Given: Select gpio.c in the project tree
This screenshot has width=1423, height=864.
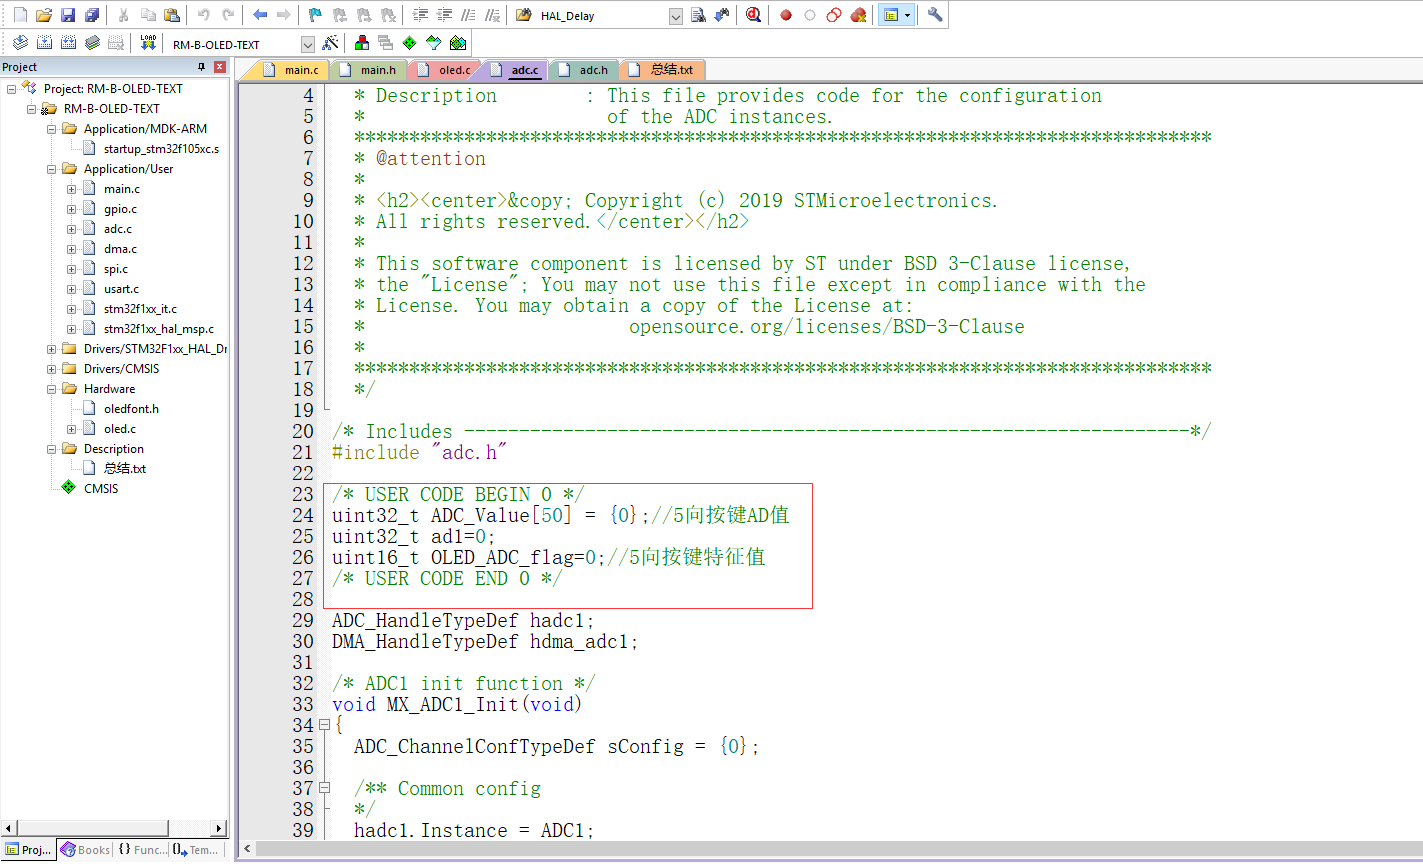Looking at the screenshot, I should (x=120, y=209).
